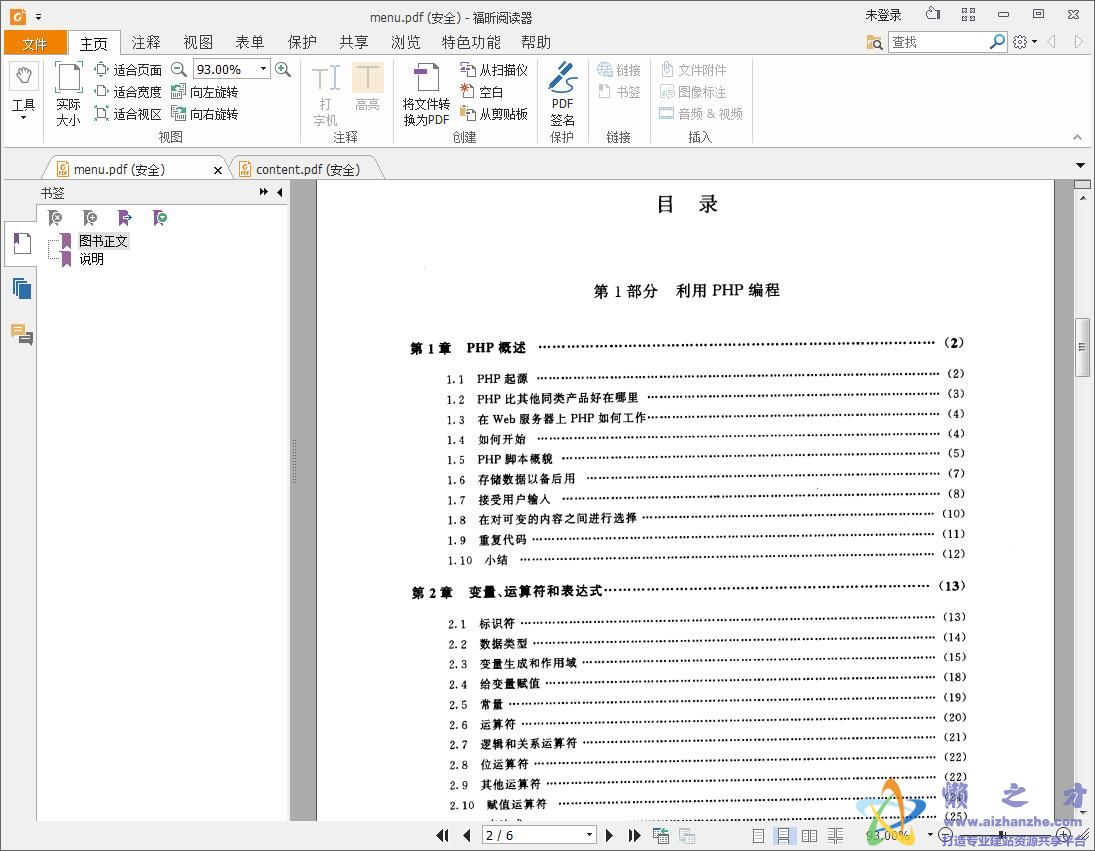
Task: Open the zoom percentage dropdown
Action: (262, 69)
